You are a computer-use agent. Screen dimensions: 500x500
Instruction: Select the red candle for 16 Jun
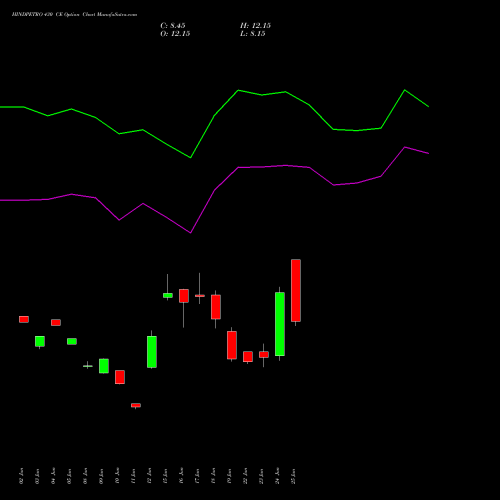pos(184,296)
